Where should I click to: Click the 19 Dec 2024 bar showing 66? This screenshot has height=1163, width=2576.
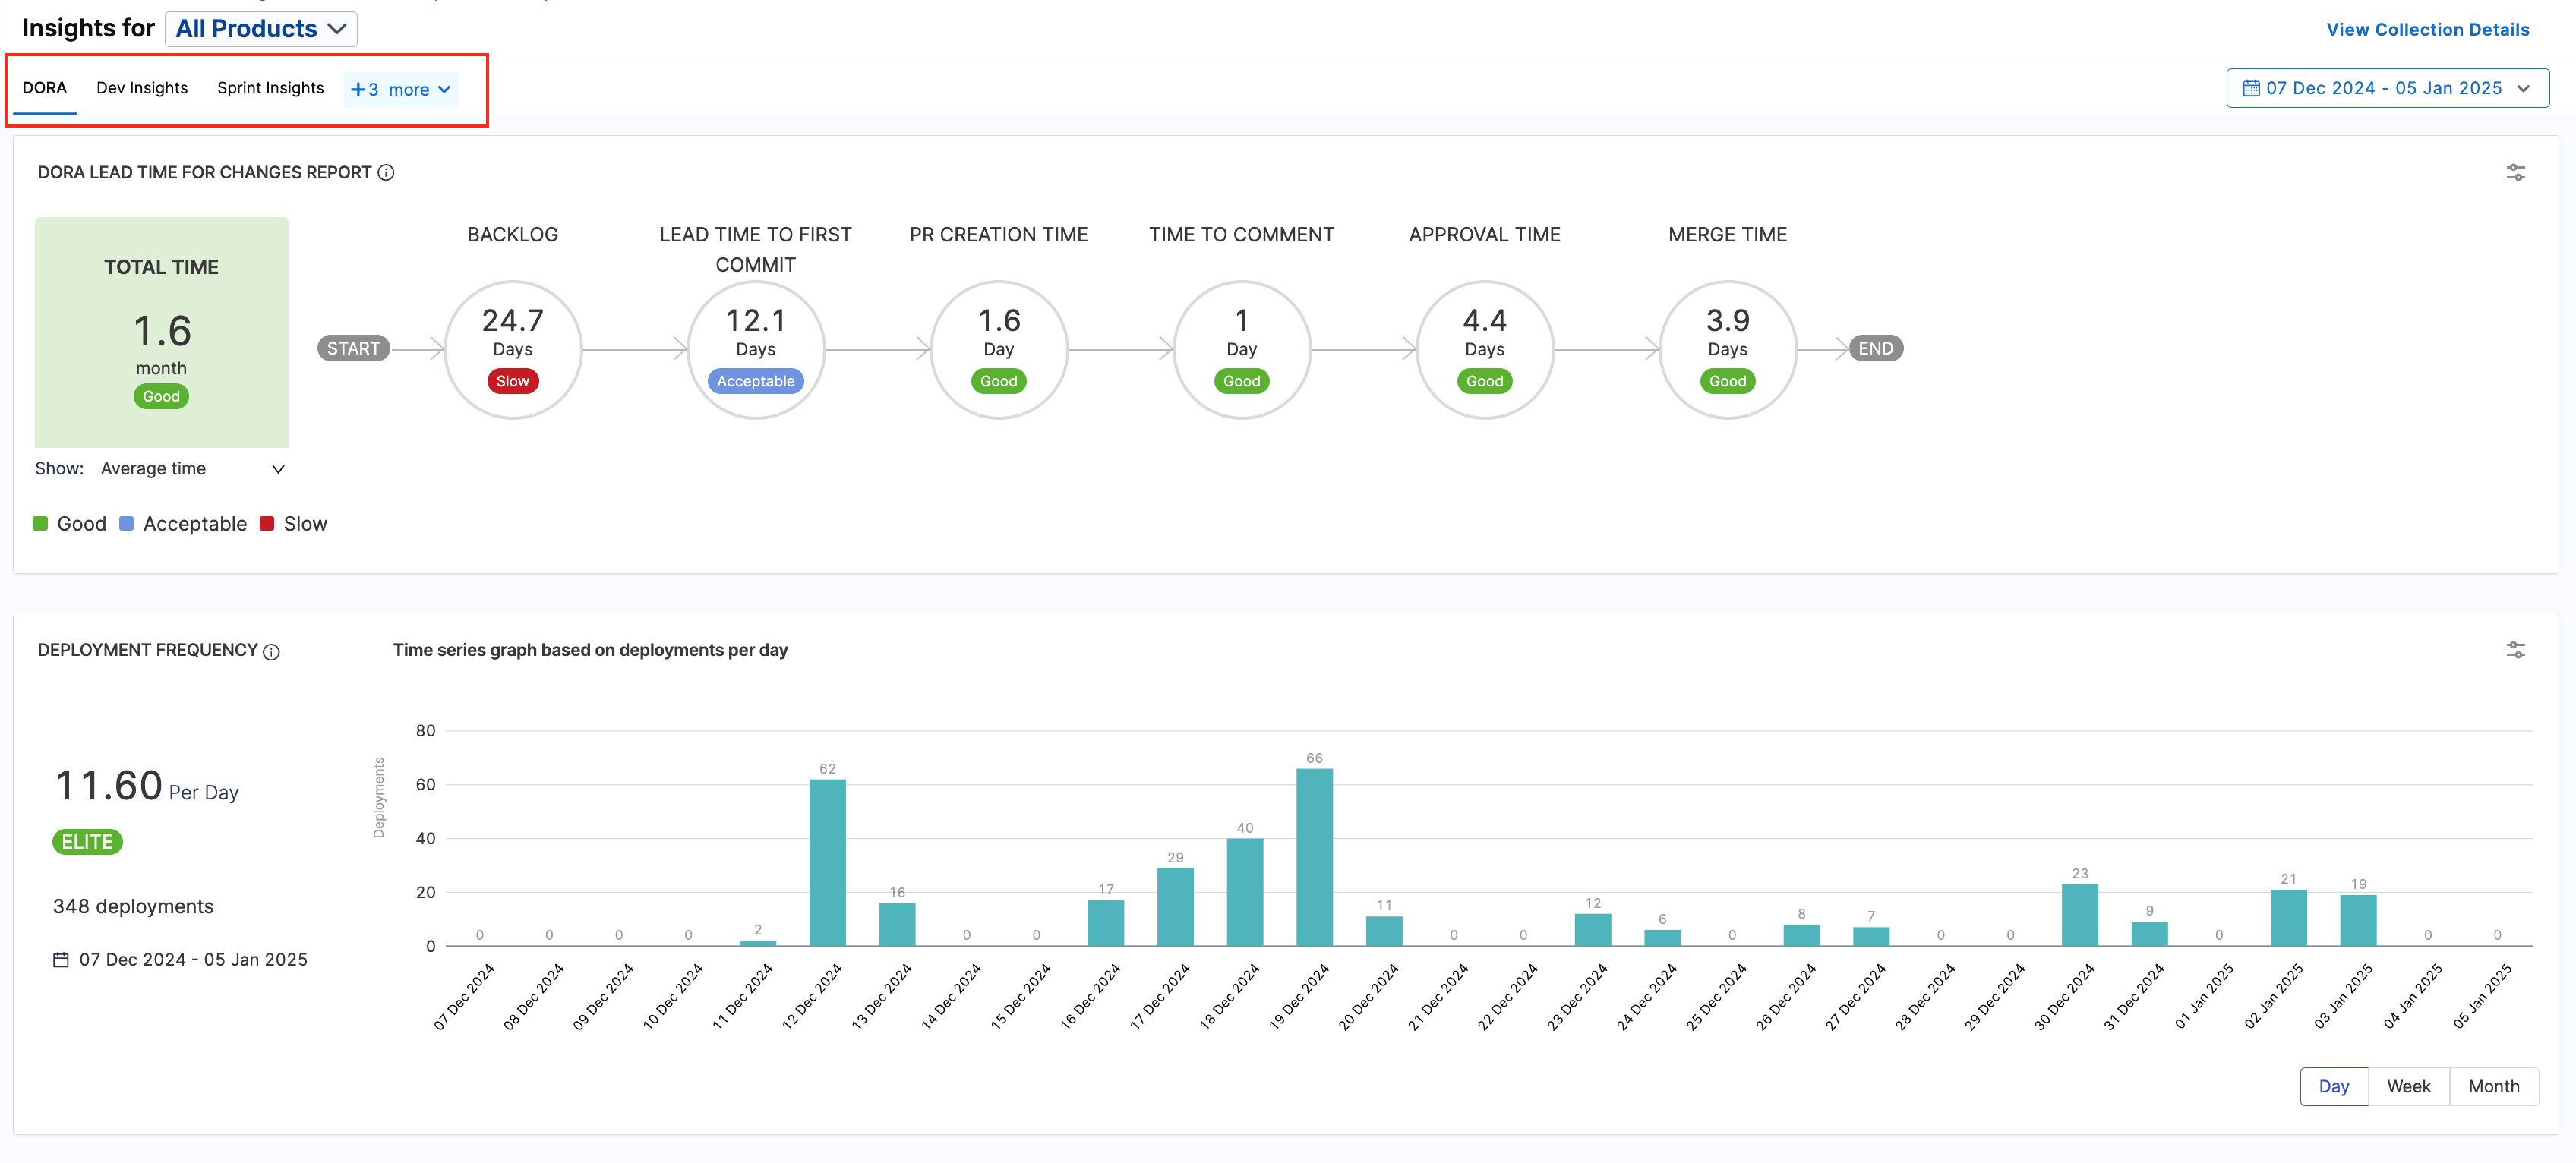(x=1314, y=857)
